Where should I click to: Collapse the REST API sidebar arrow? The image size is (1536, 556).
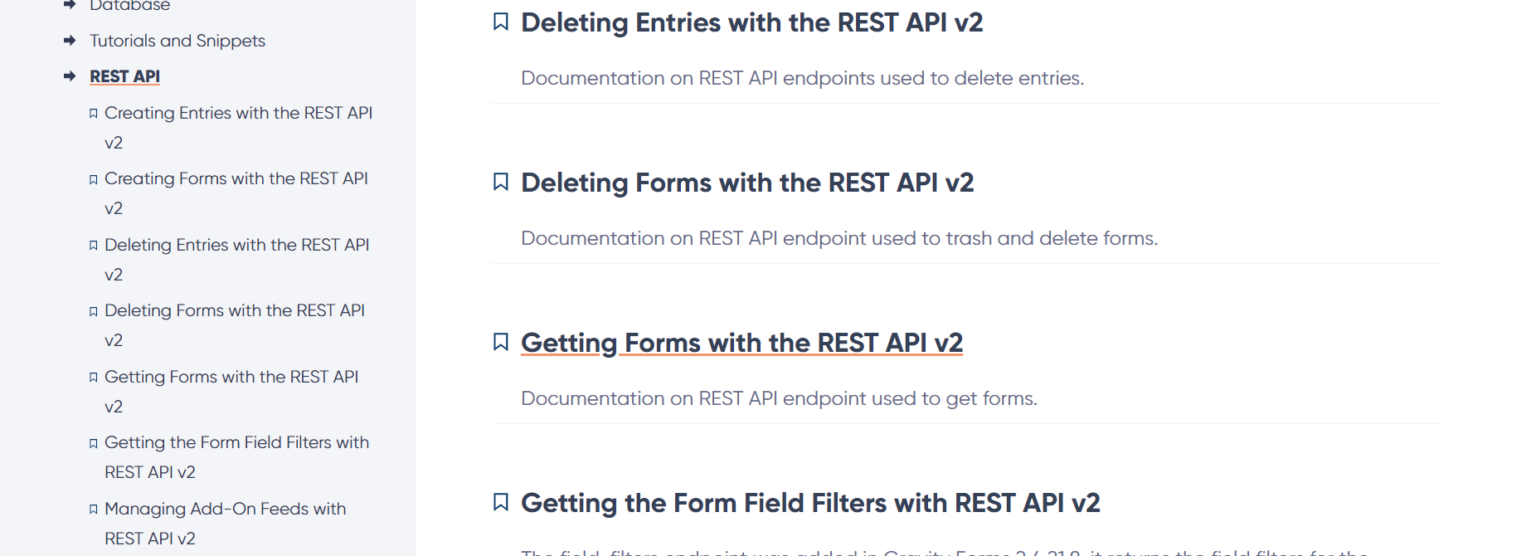69,77
